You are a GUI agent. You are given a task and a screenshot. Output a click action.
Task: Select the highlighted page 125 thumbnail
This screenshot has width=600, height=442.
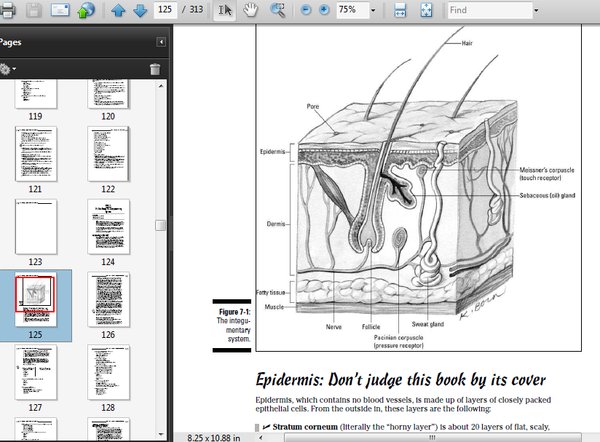click(36, 299)
